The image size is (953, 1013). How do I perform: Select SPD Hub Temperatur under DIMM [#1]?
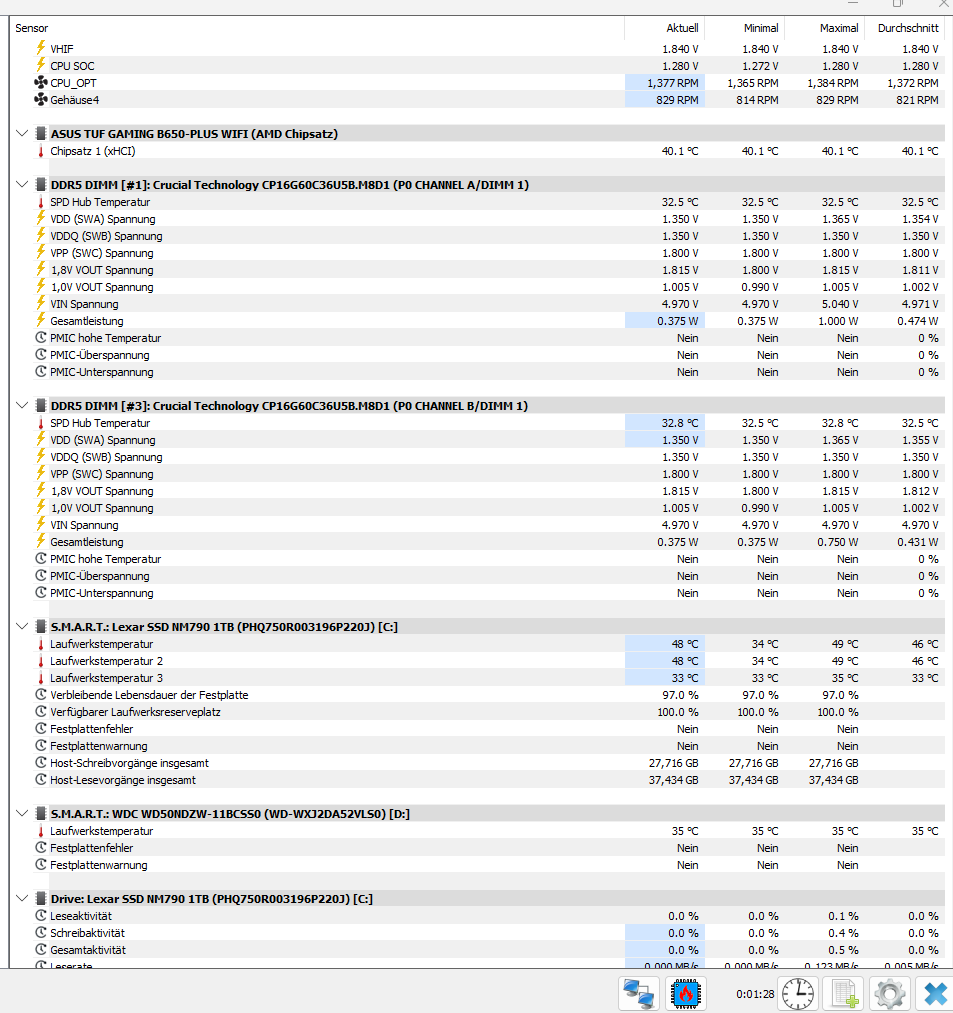(x=100, y=202)
